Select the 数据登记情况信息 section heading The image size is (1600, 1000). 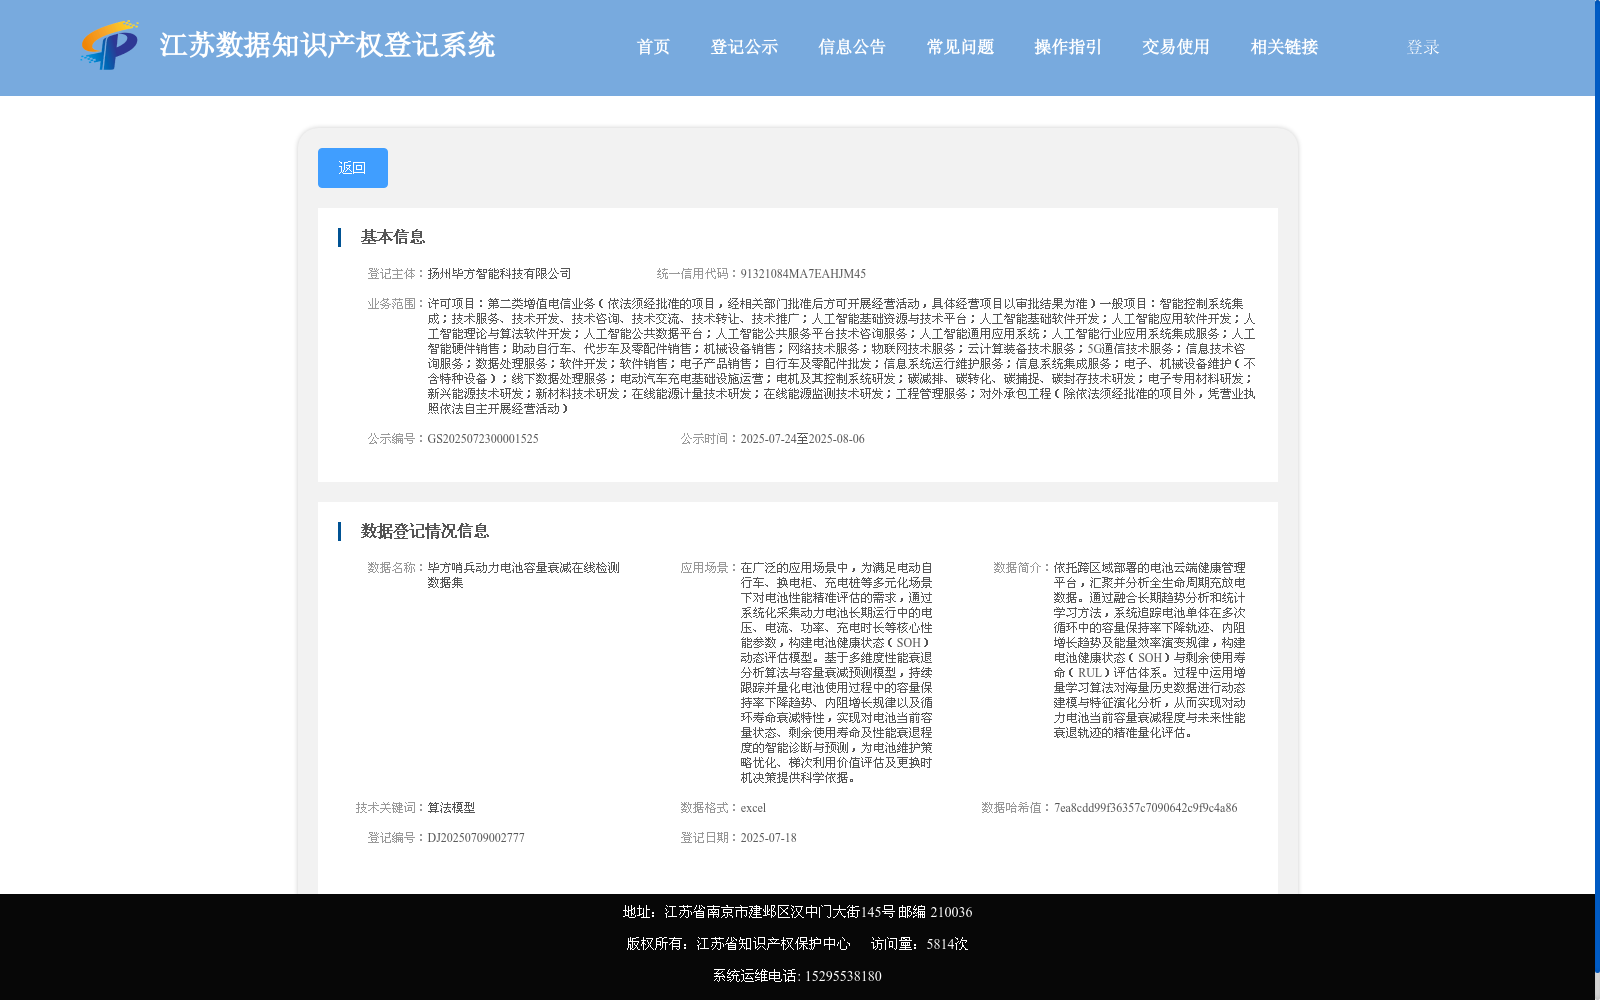tap(425, 531)
